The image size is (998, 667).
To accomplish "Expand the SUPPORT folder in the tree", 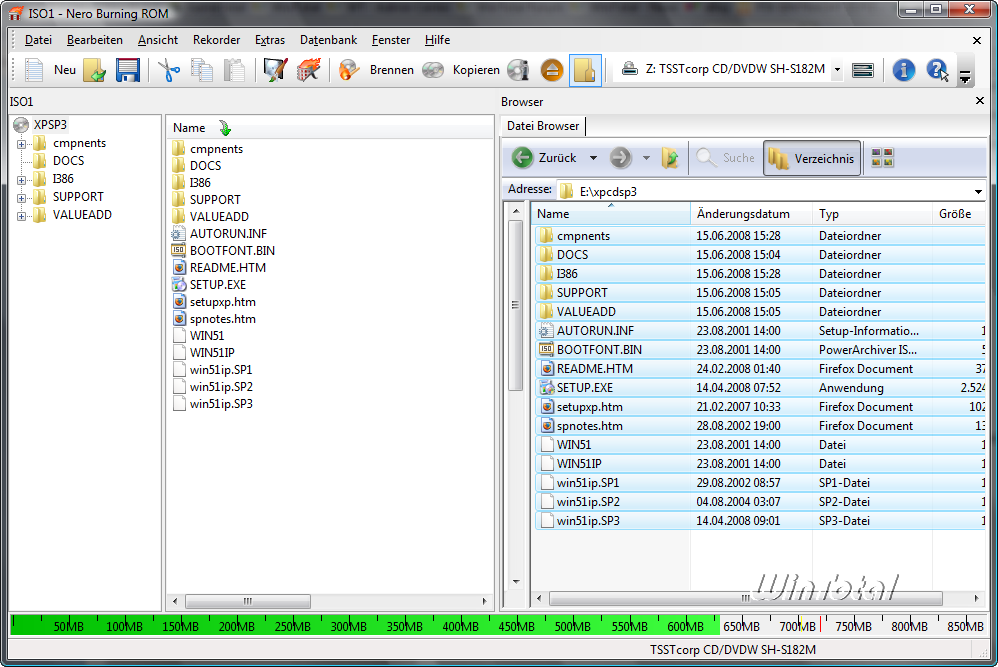I will pos(22,198).
